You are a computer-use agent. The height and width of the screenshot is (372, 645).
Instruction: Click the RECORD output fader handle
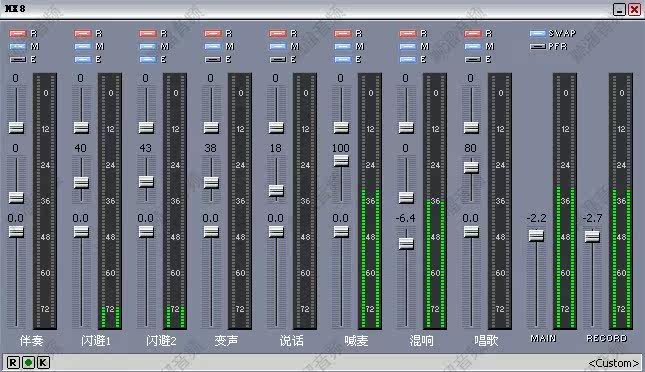[592, 237]
